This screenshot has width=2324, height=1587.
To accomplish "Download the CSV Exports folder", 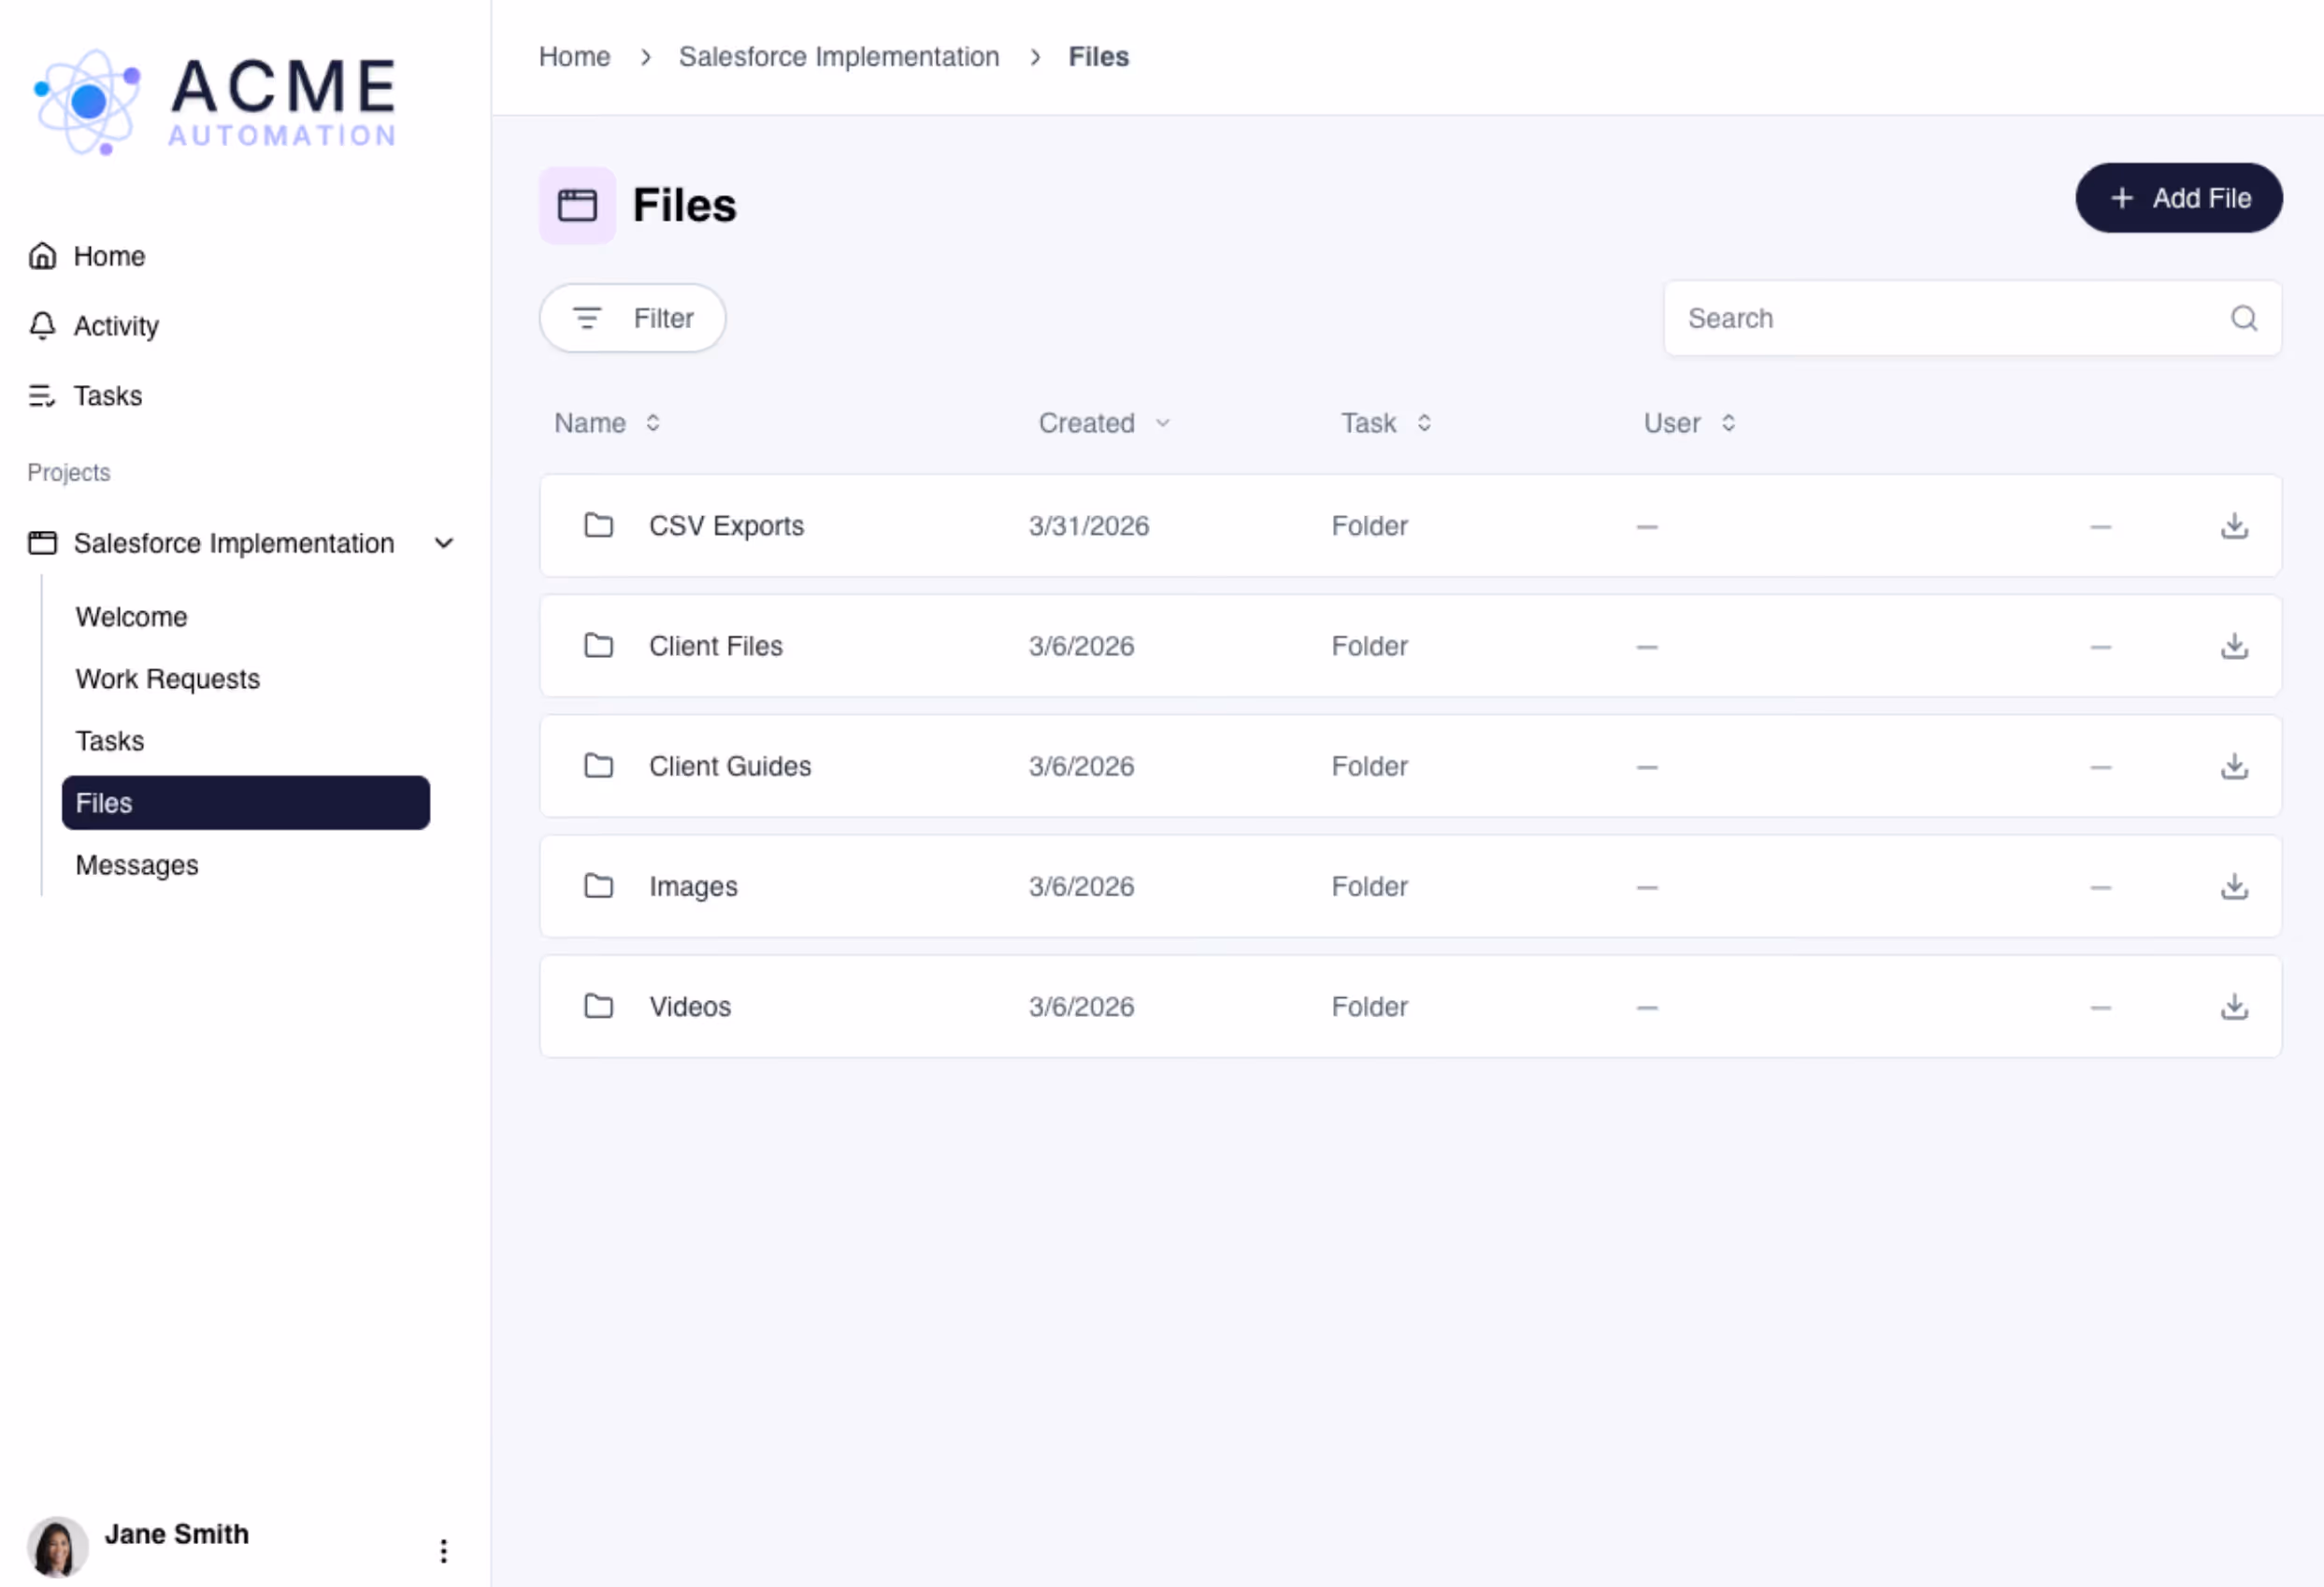I will [x=2234, y=526].
